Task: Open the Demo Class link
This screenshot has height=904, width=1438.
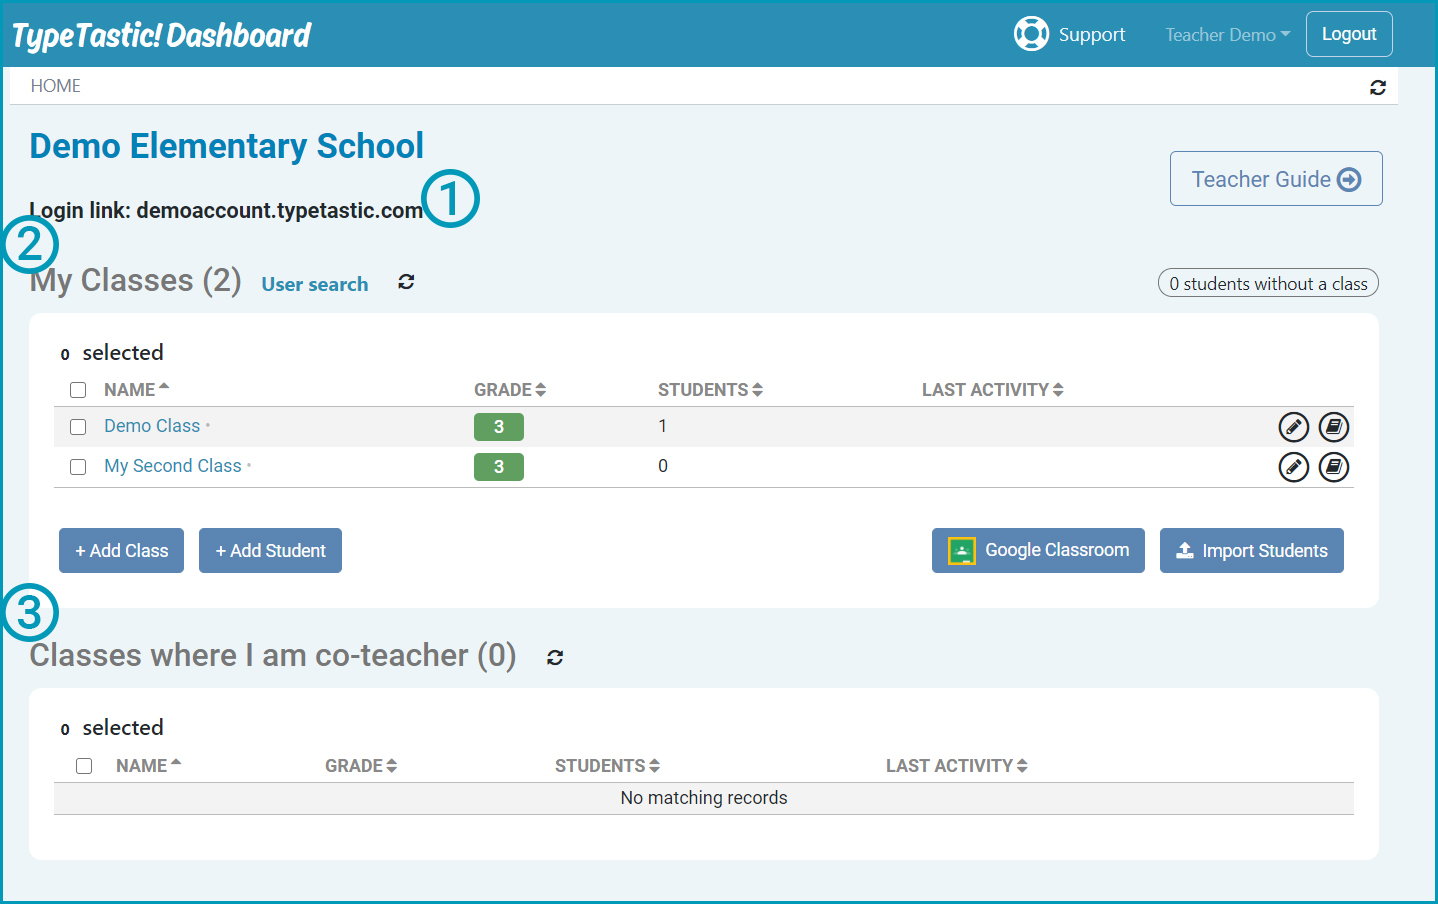Action: click(152, 426)
